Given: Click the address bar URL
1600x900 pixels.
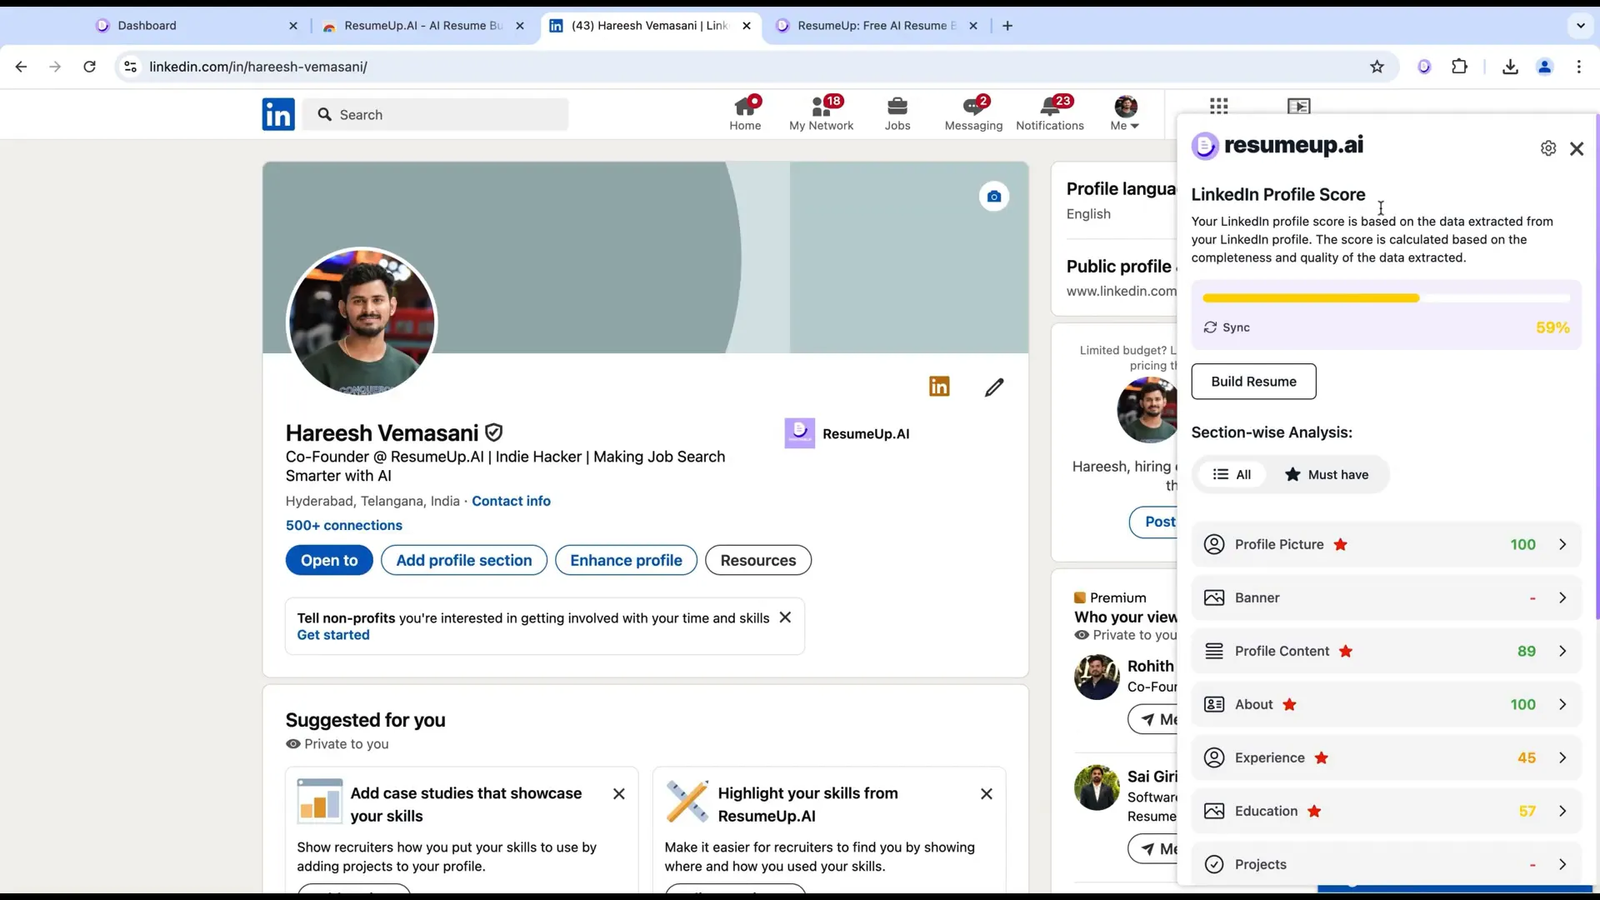Looking at the screenshot, I should [258, 67].
